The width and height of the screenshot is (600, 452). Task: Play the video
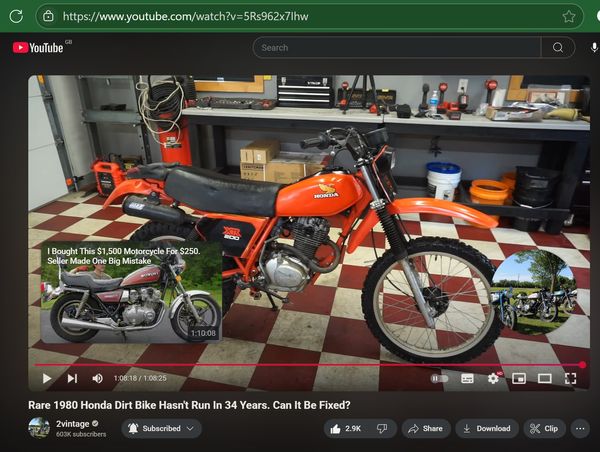(47, 379)
